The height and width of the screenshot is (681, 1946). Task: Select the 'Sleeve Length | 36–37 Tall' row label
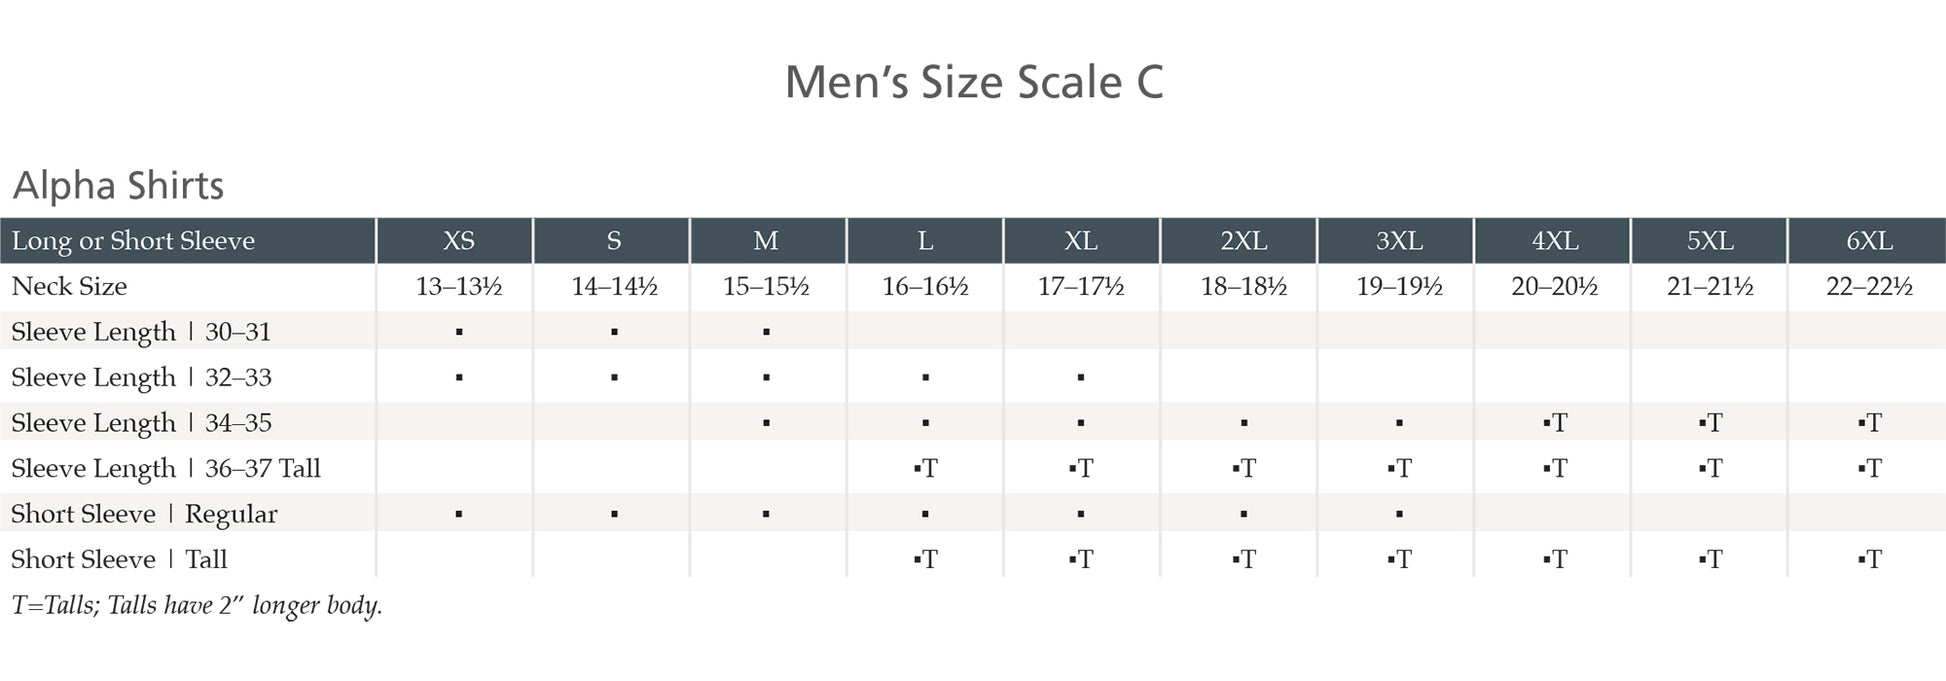166,468
